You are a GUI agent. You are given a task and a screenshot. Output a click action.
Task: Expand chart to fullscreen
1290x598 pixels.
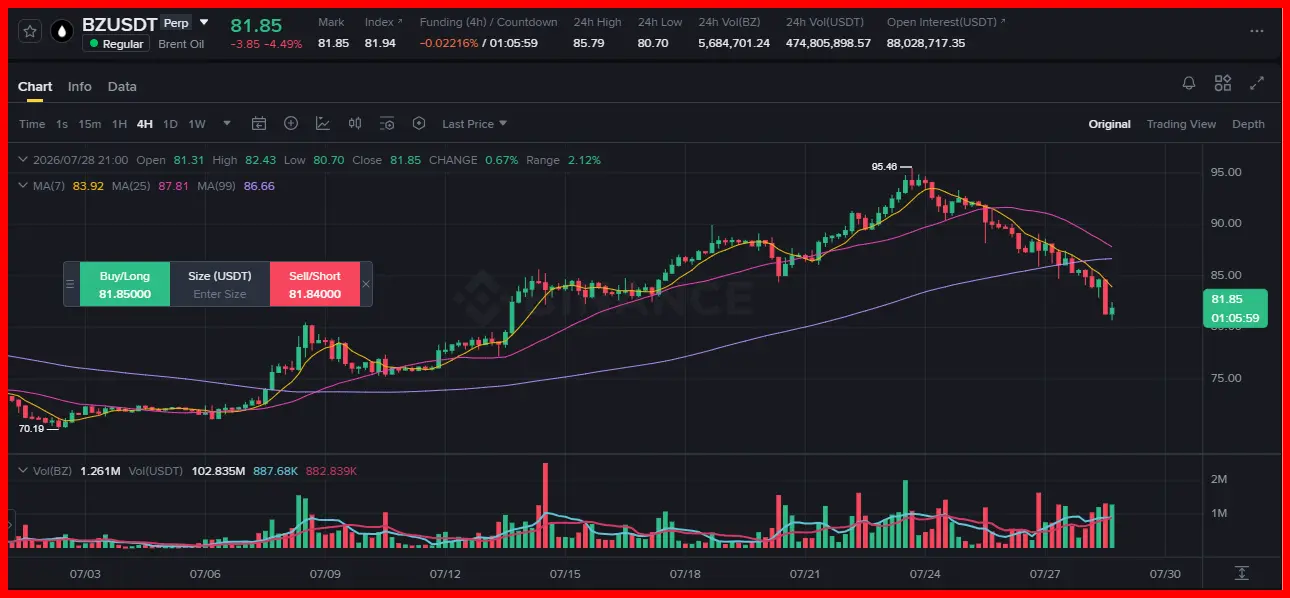[1258, 83]
